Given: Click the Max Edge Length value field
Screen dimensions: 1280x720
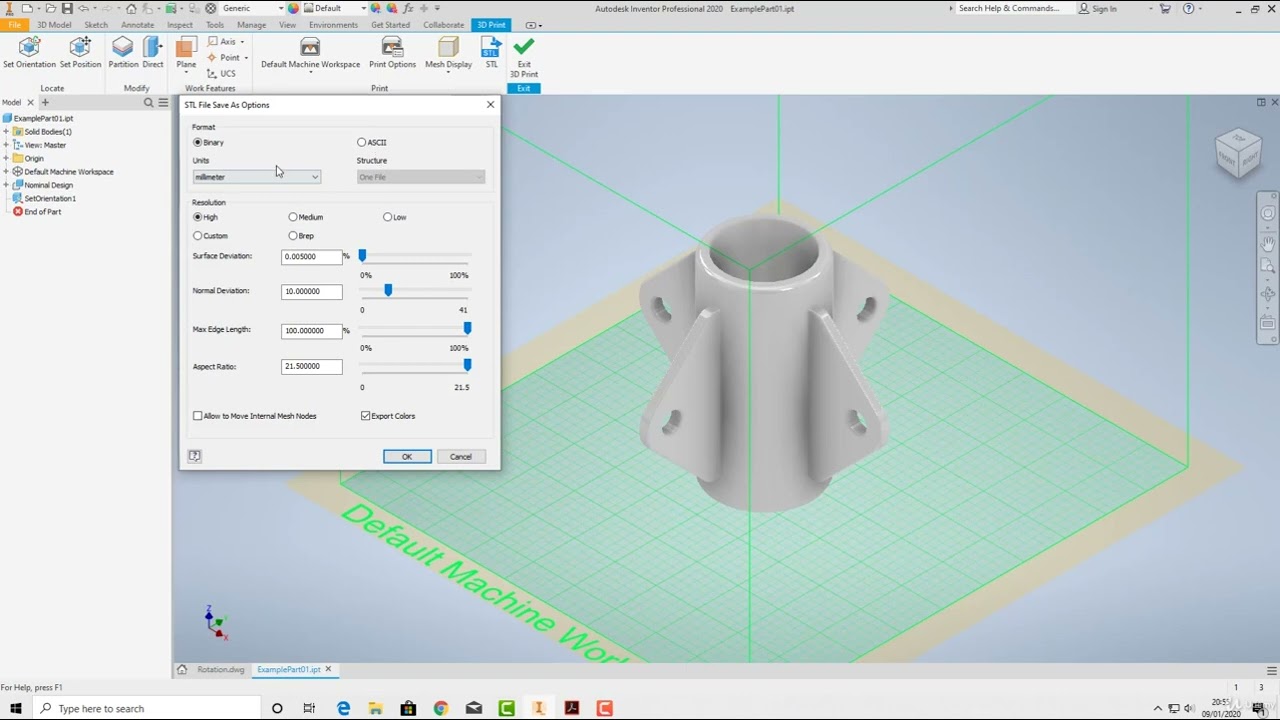Looking at the screenshot, I should (x=312, y=330).
